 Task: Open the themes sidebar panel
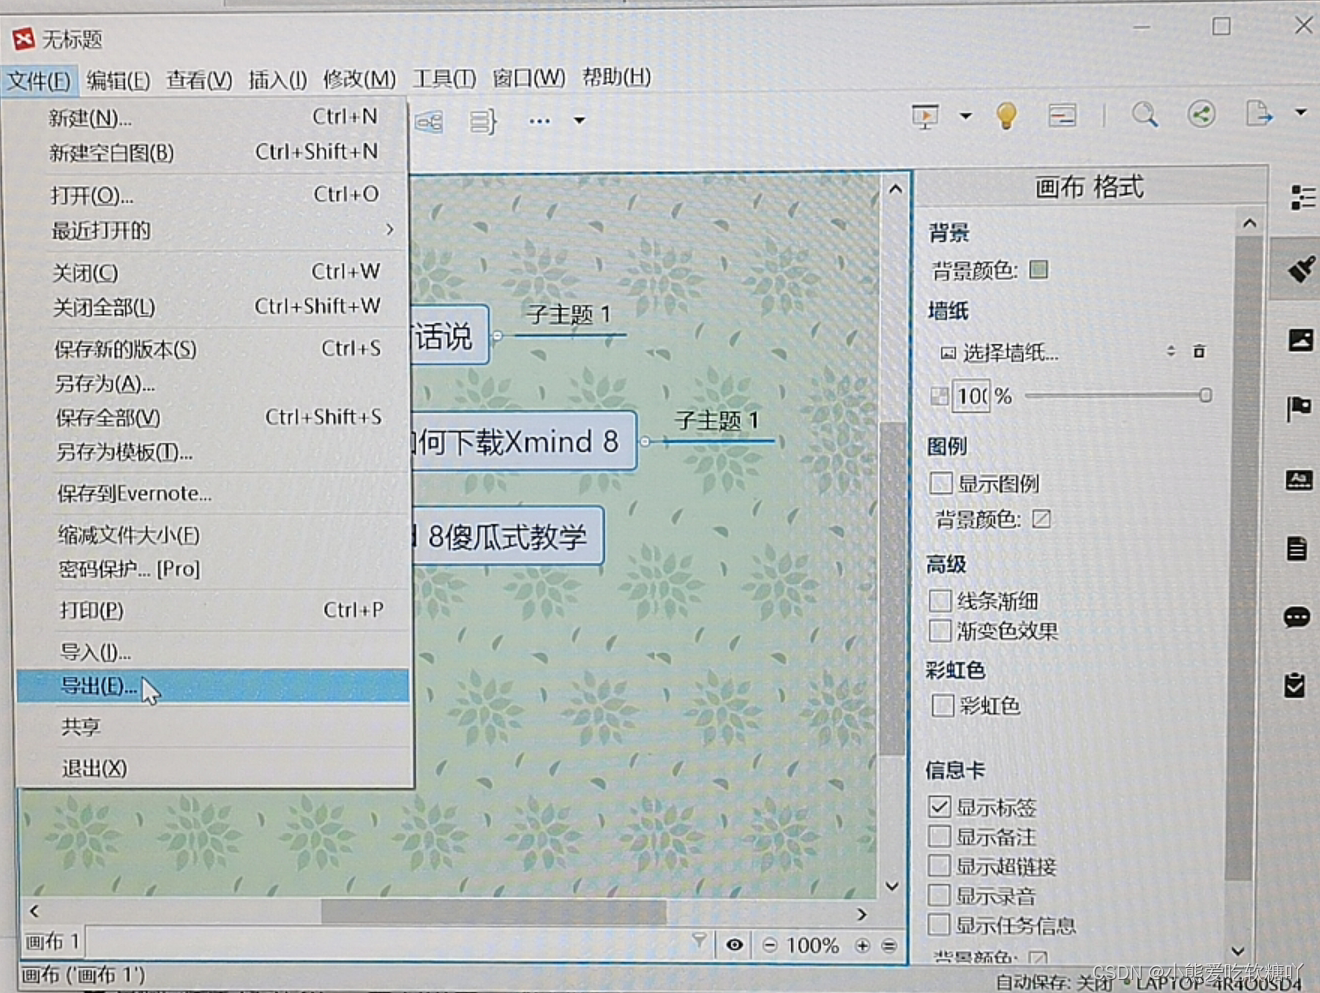coord(1298,479)
